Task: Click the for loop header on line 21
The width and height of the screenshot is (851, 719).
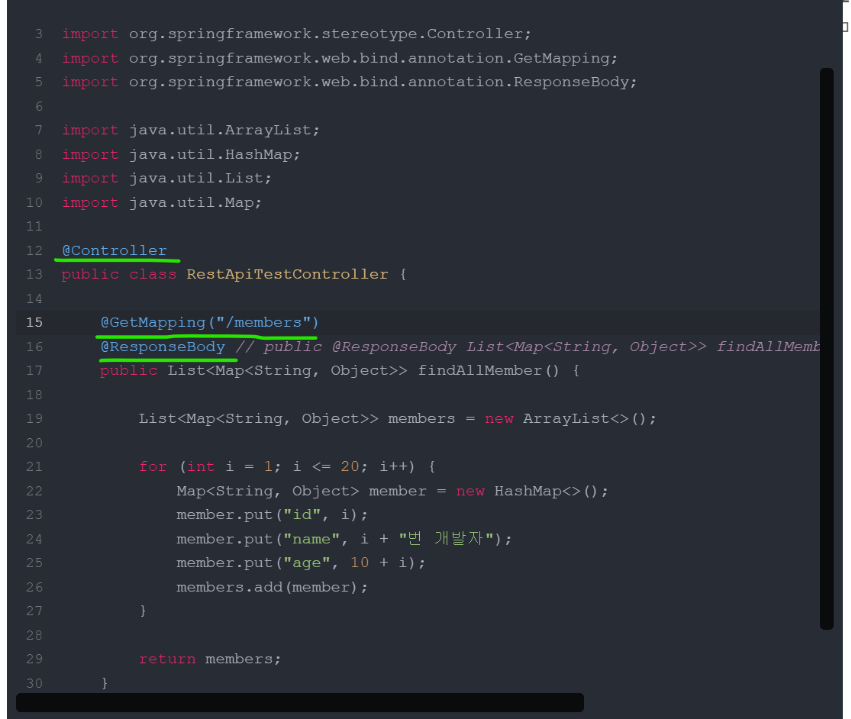Action: pos(287,467)
